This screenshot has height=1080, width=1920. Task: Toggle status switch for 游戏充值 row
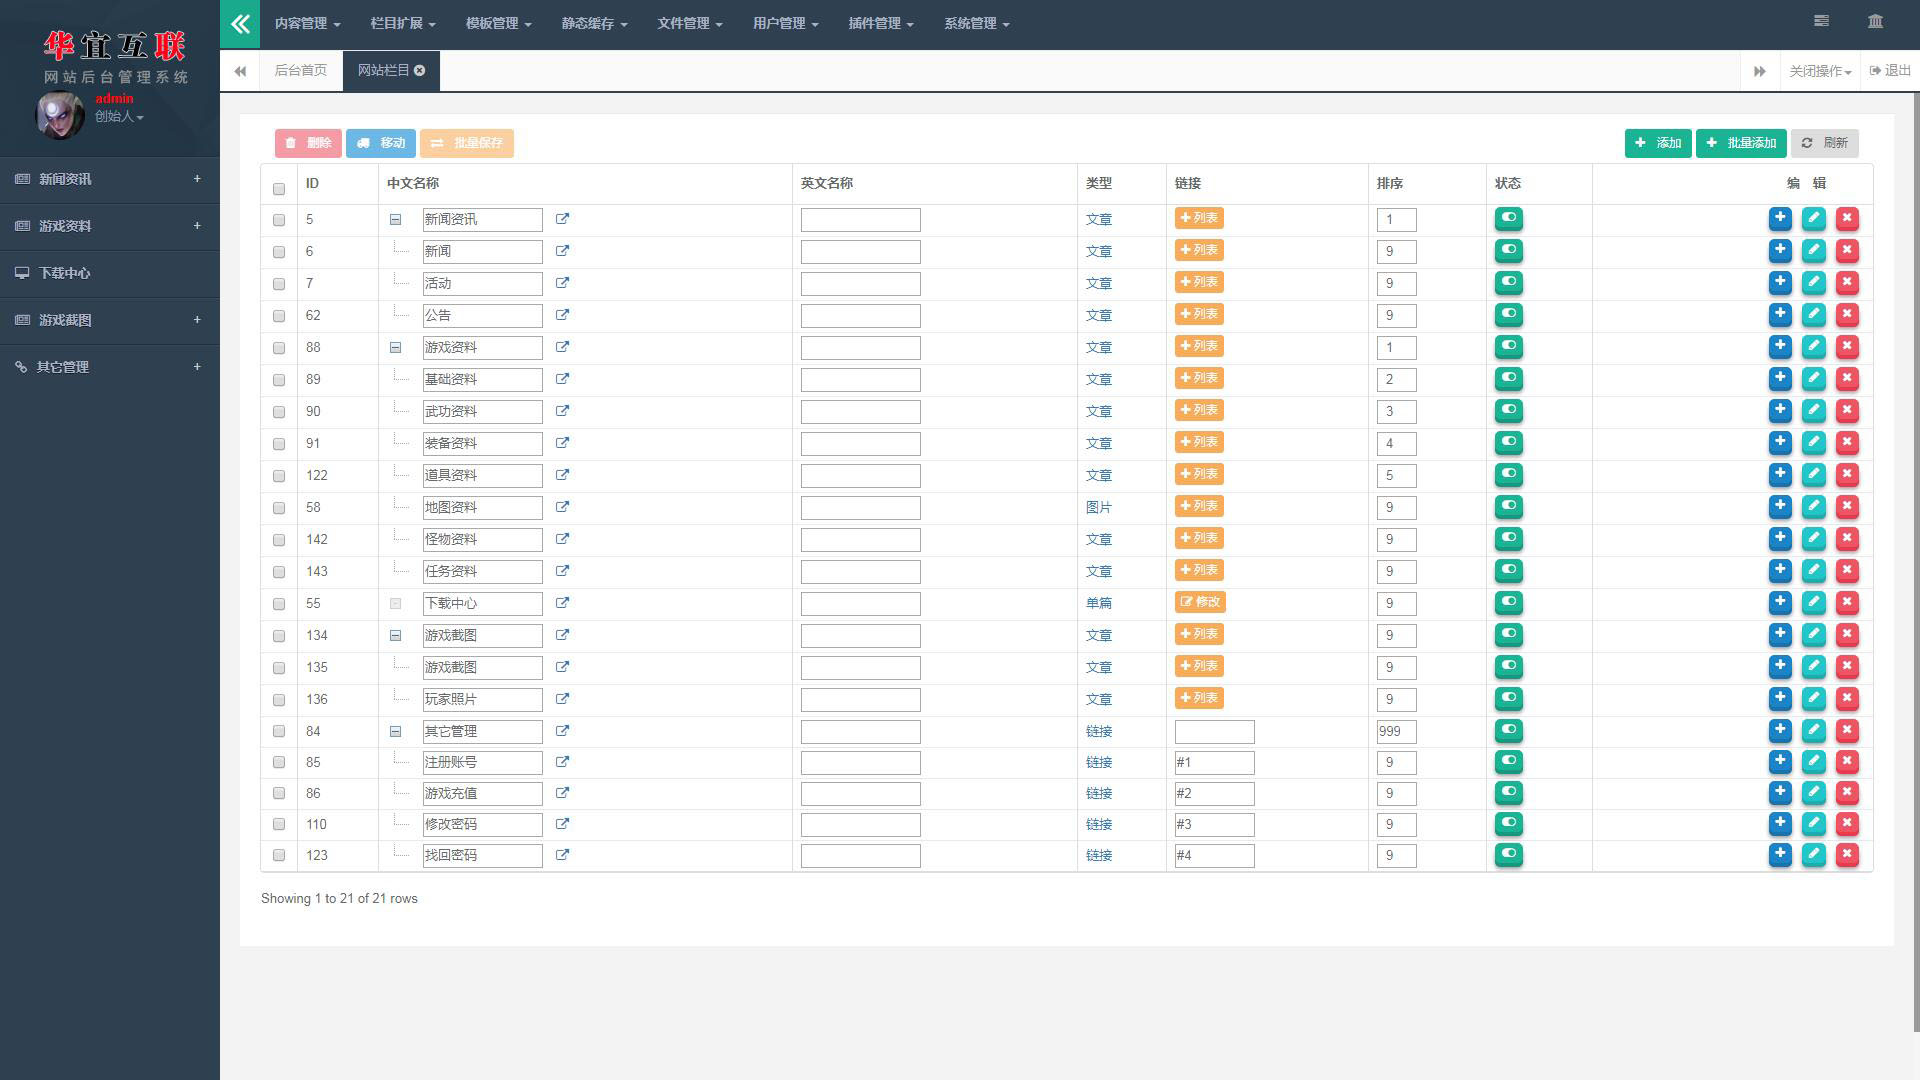1508,792
